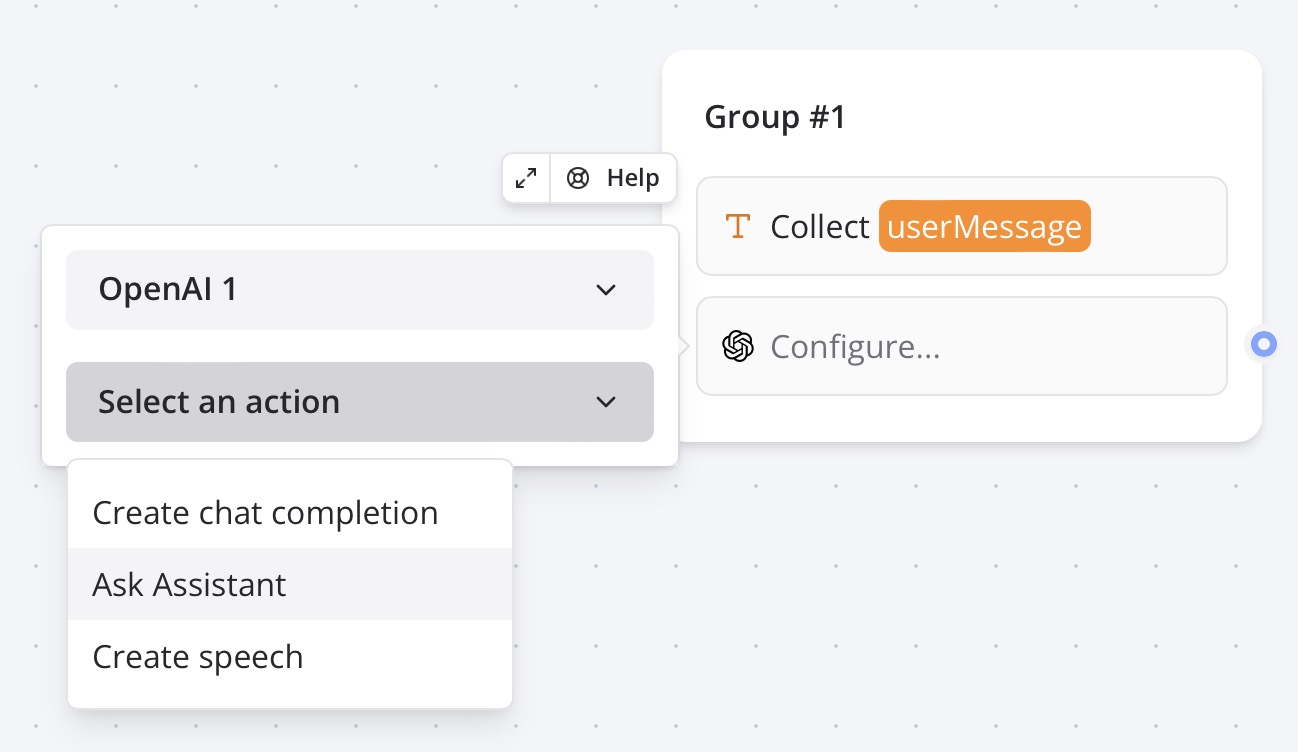Screen dimensions: 1298x752
Task: Open the Configure... OpenAI block
Action: pos(962,346)
